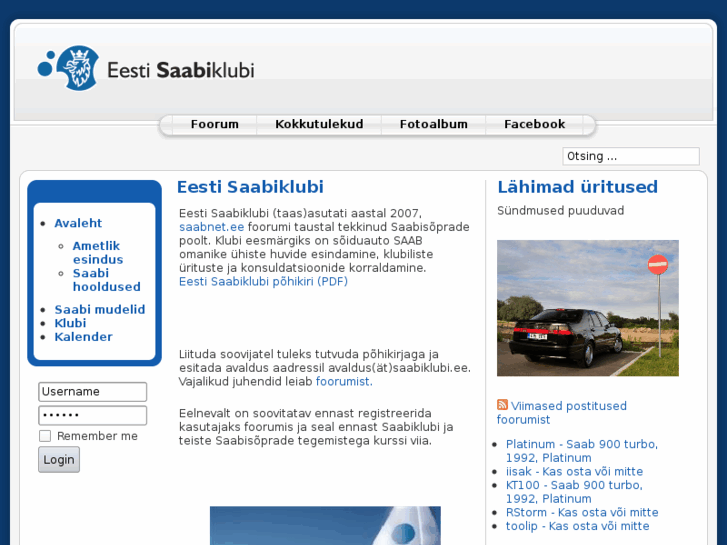Open Klubi in the sidebar menu
727x545 pixels.
[70, 323]
